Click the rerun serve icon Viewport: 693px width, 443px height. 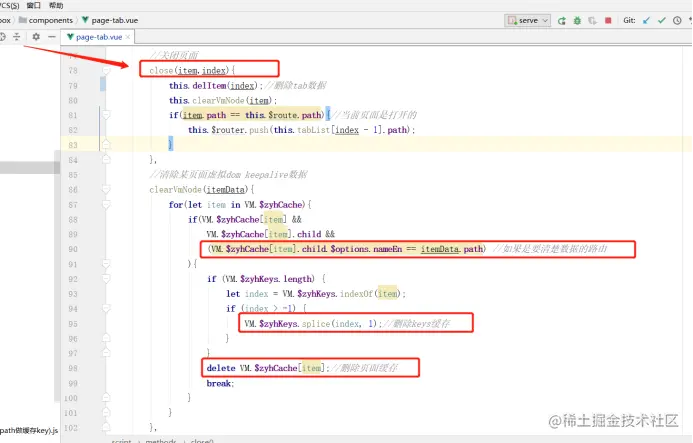[562, 21]
